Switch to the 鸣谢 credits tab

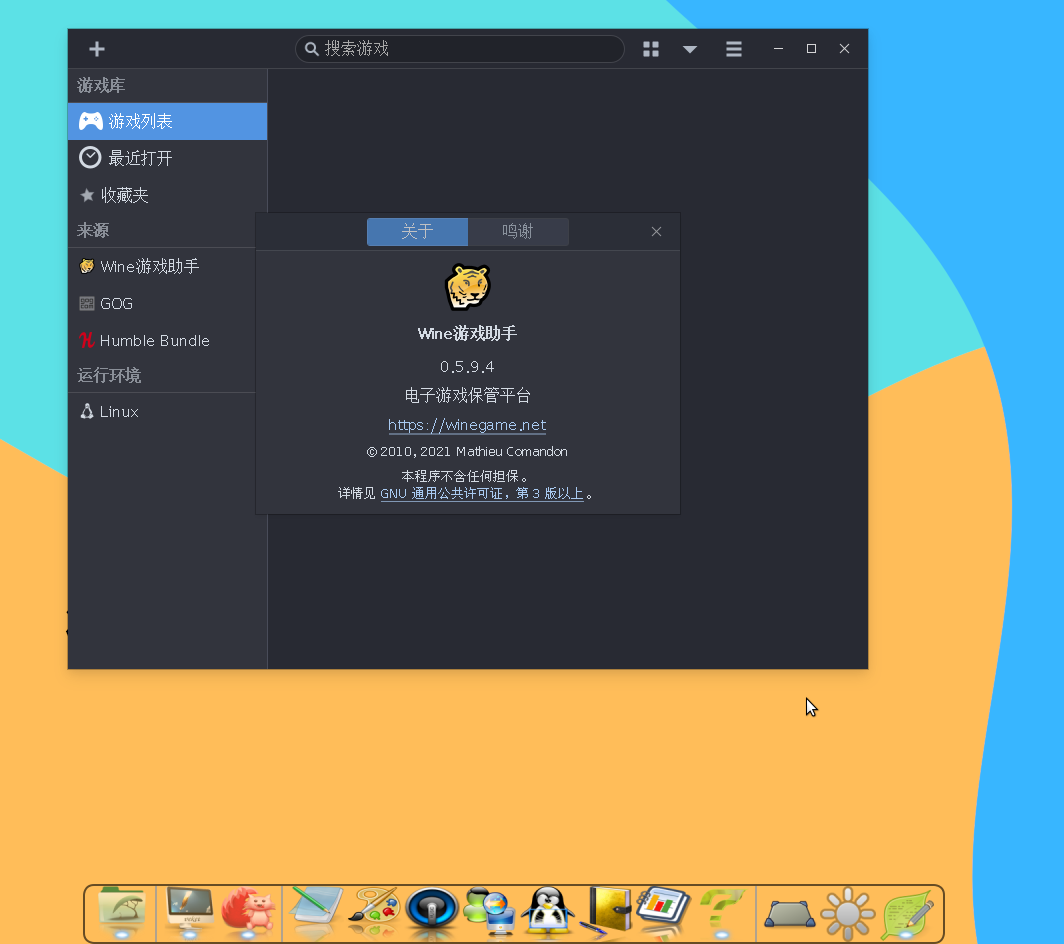tap(518, 231)
